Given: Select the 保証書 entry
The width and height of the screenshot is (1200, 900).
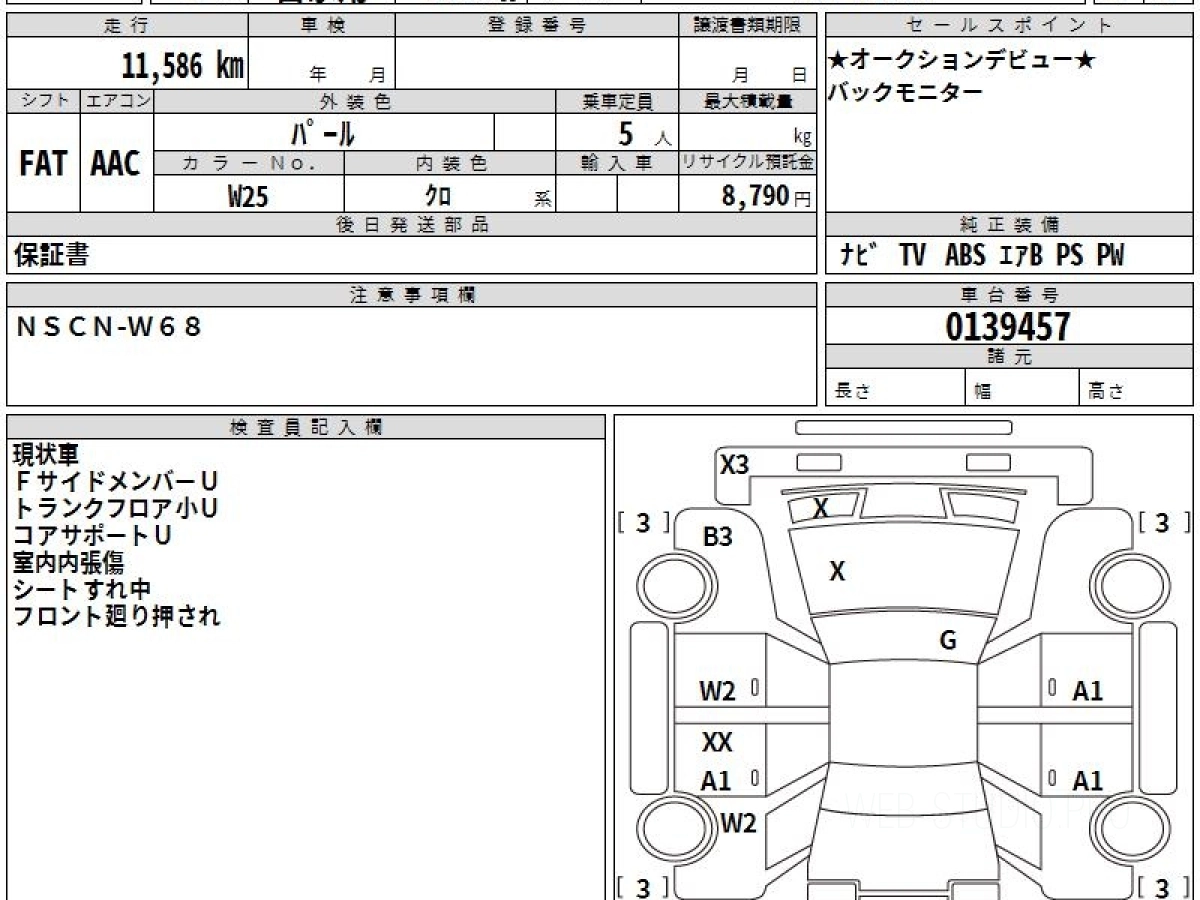Looking at the screenshot, I should click(x=51, y=255).
